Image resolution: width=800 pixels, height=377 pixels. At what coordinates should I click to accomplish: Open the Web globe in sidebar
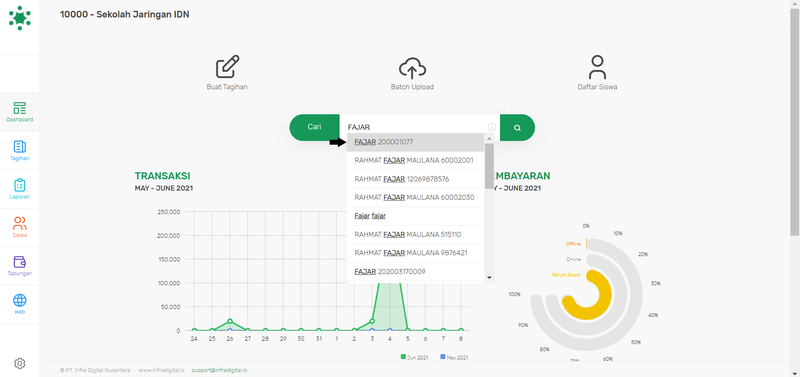point(20,304)
